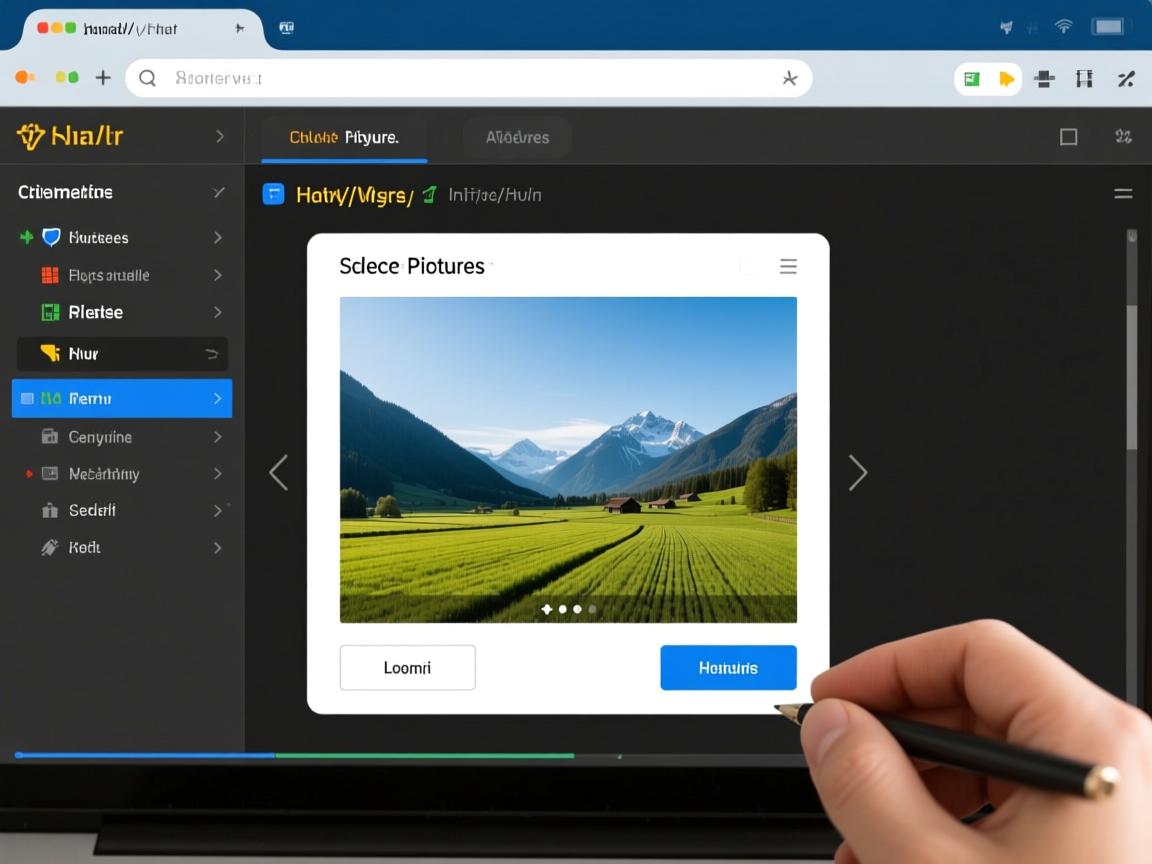This screenshot has width=1152, height=864.
Task: Click the blue Hortunis button
Action: click(x=728, y=667)
